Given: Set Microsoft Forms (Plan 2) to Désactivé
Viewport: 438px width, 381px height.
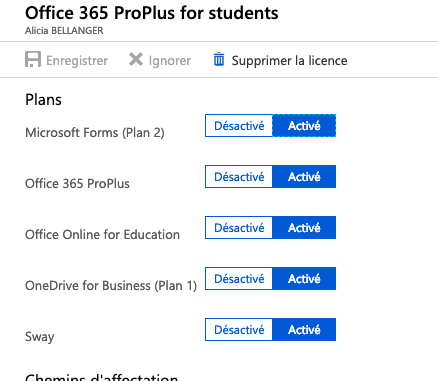Looking at the screenshot, I should click(x=239, y=126).
